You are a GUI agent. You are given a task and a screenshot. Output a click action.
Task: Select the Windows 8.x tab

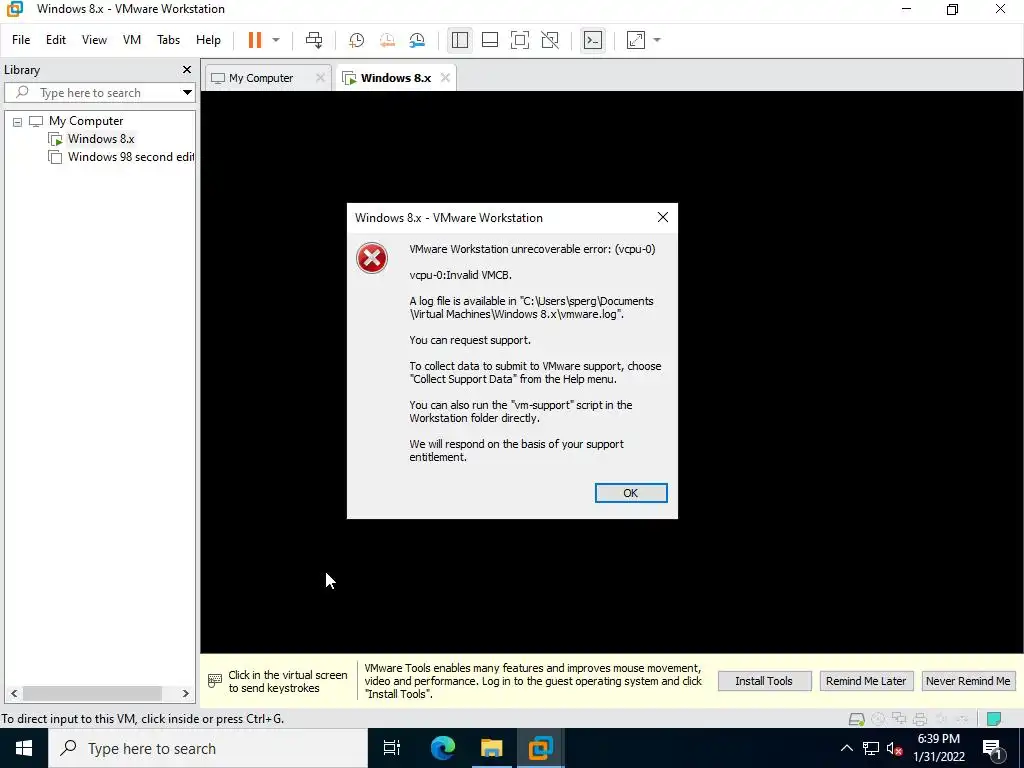pyautogui.click(x=396, y=78)
